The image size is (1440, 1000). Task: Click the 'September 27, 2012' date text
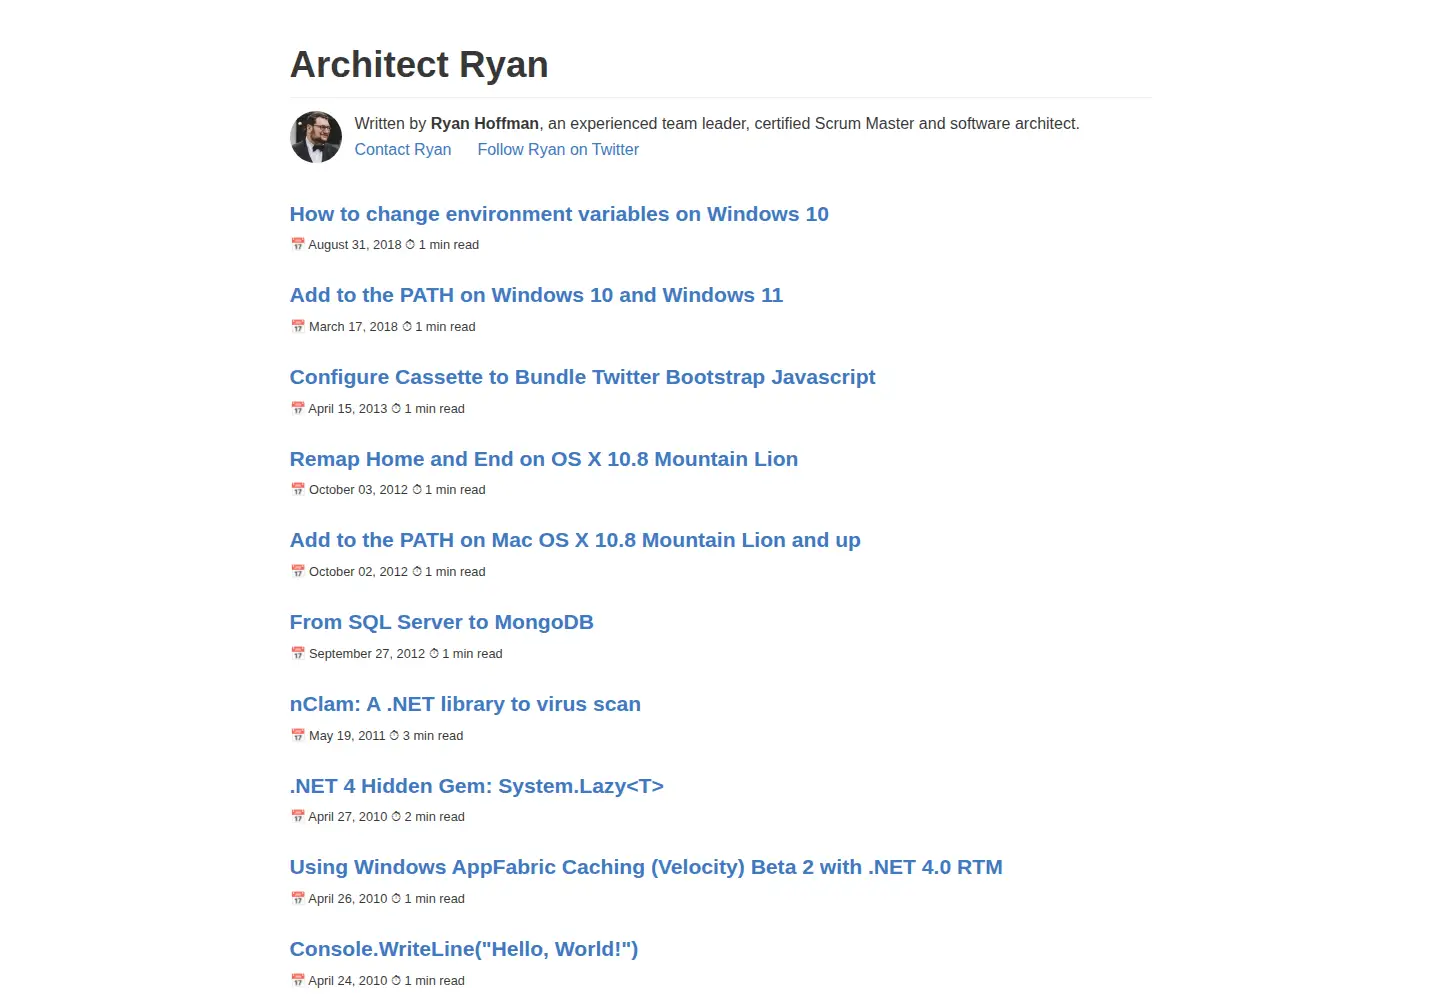click(367, 654)
